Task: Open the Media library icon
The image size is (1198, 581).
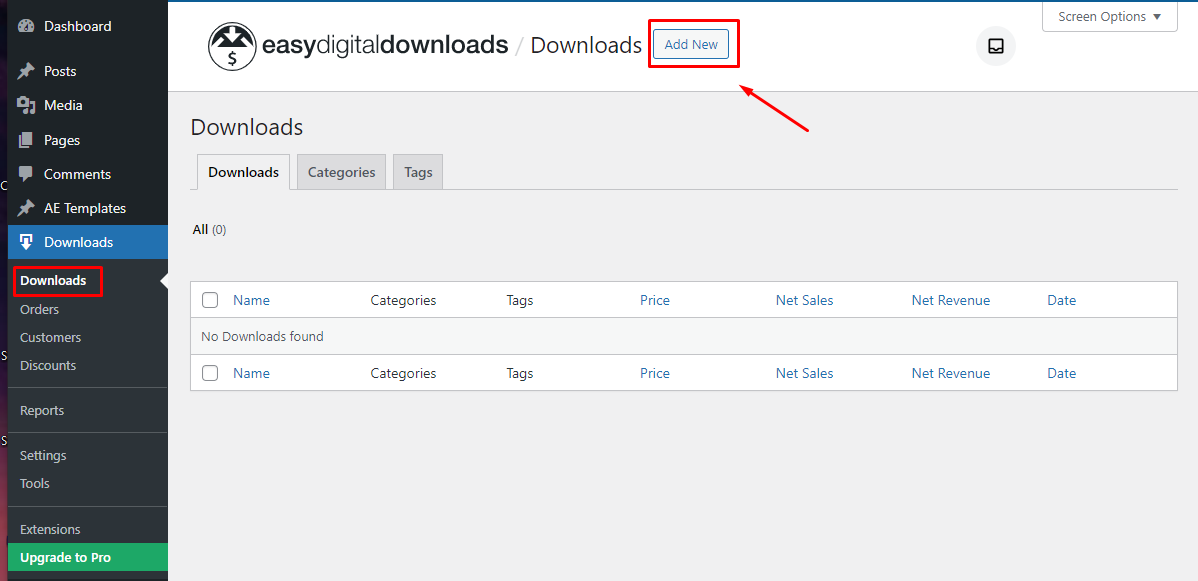Action: point(27,105)
